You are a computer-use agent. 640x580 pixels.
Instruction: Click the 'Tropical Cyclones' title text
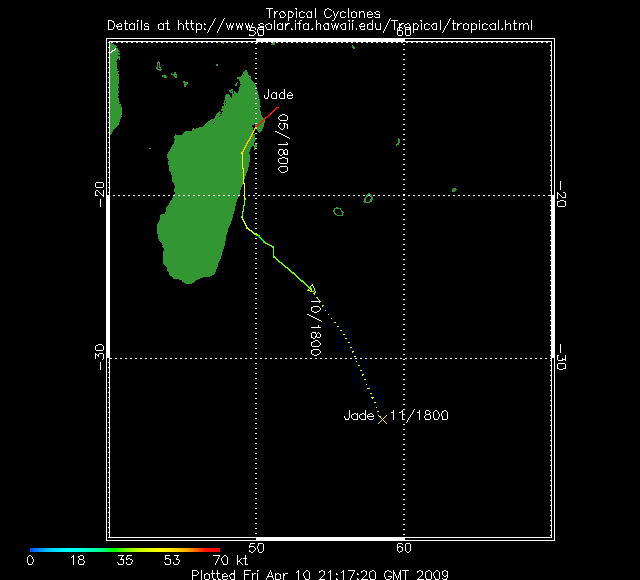coord(323,14)
